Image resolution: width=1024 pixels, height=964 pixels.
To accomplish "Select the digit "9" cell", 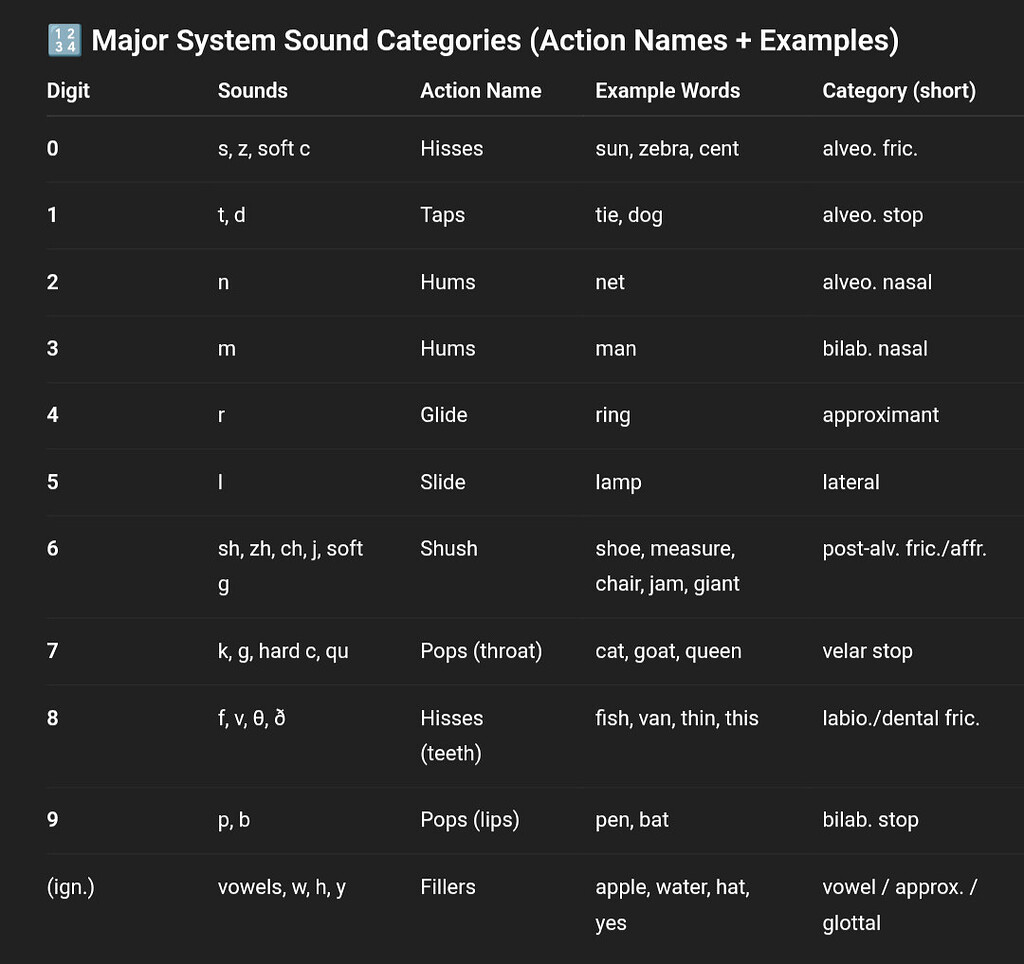I will point(53,820).
